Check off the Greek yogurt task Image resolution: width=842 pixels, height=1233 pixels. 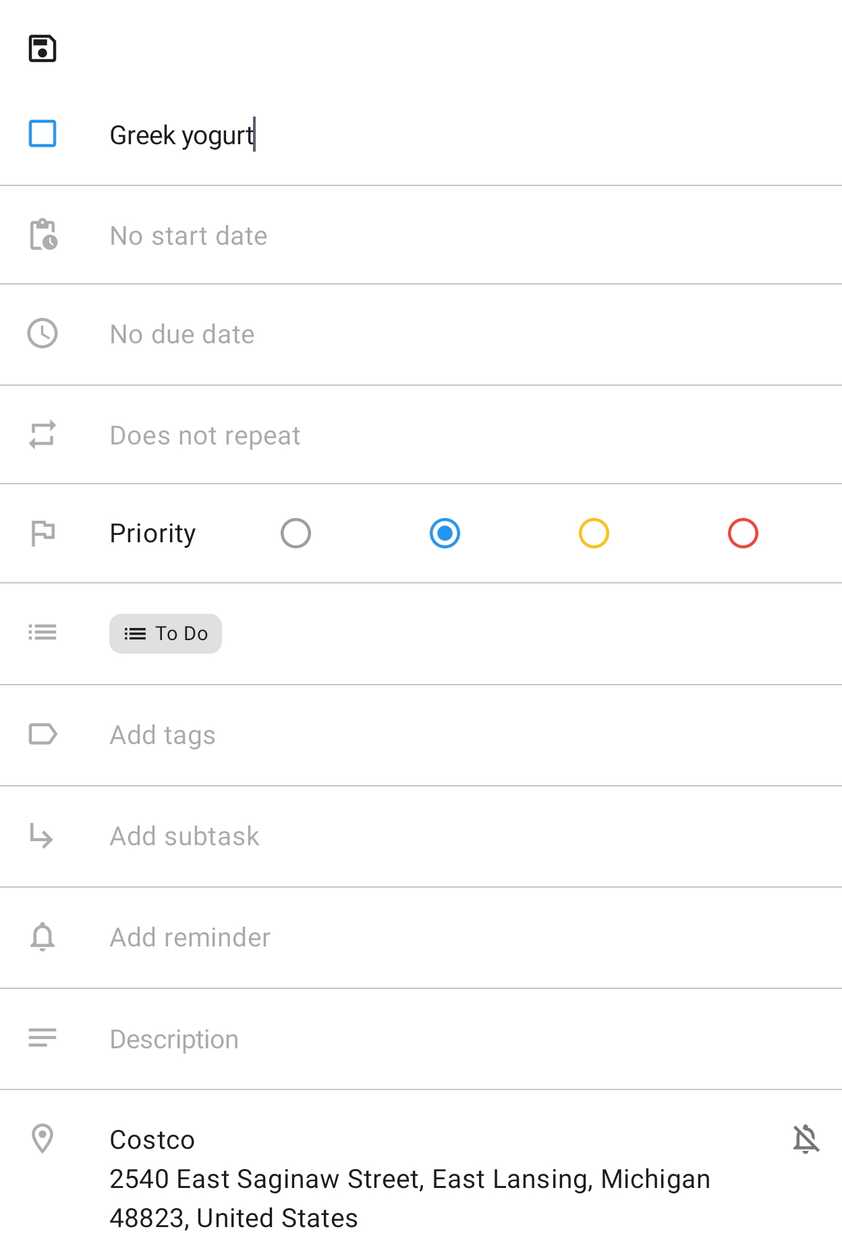[42, 134]
